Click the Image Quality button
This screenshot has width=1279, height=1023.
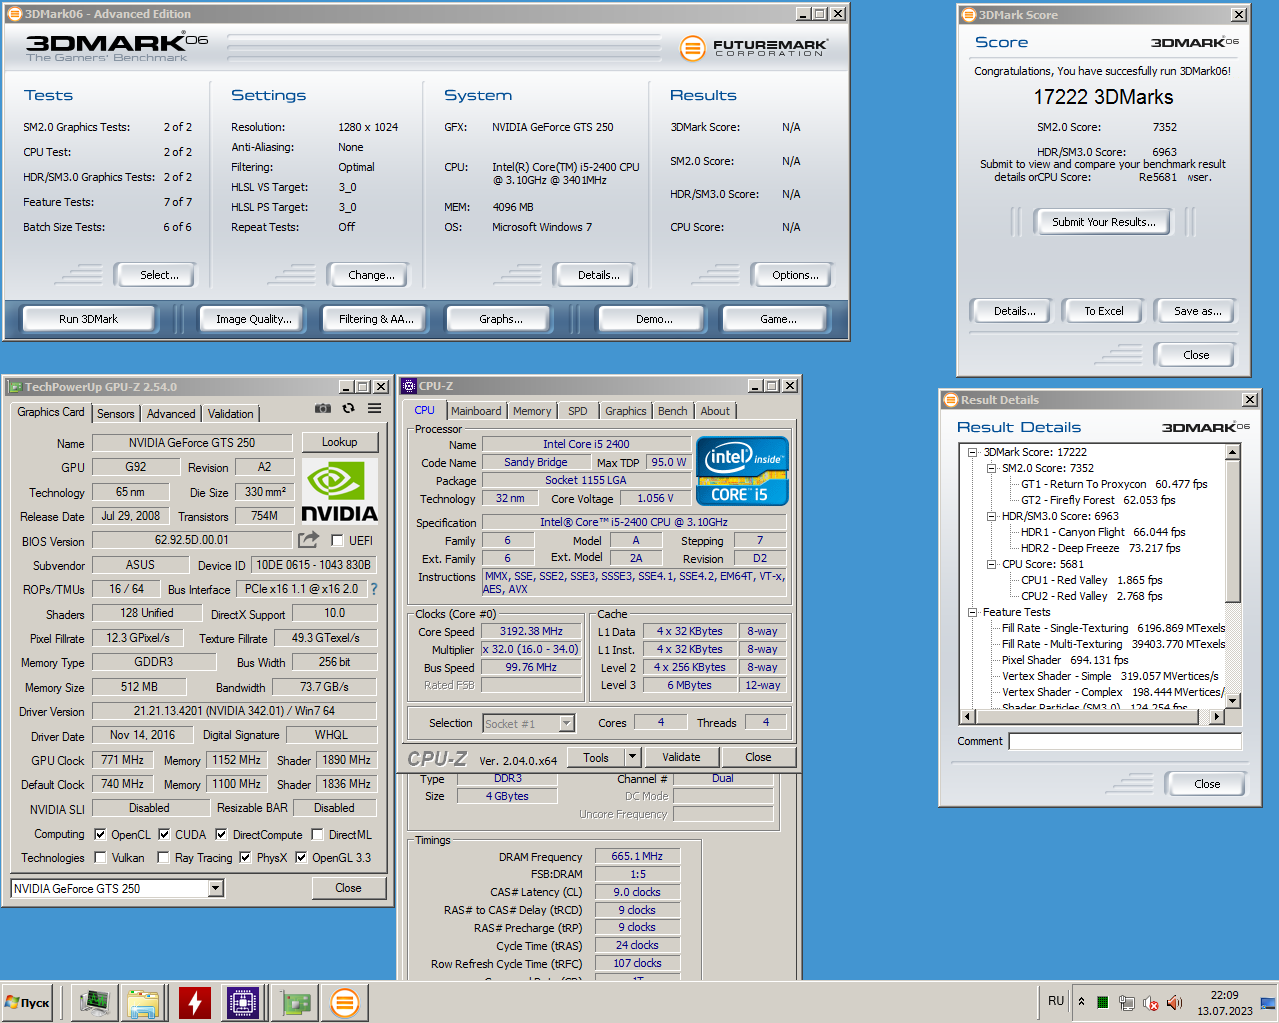tap(254, 319)
